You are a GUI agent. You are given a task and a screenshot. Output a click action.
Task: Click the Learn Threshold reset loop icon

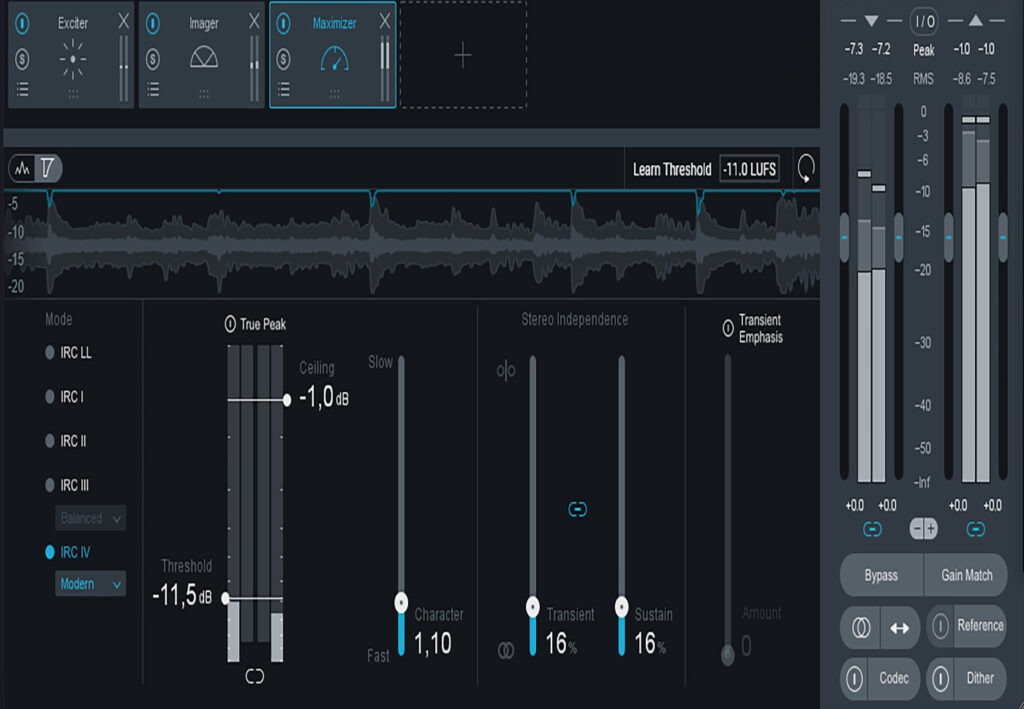808,168
